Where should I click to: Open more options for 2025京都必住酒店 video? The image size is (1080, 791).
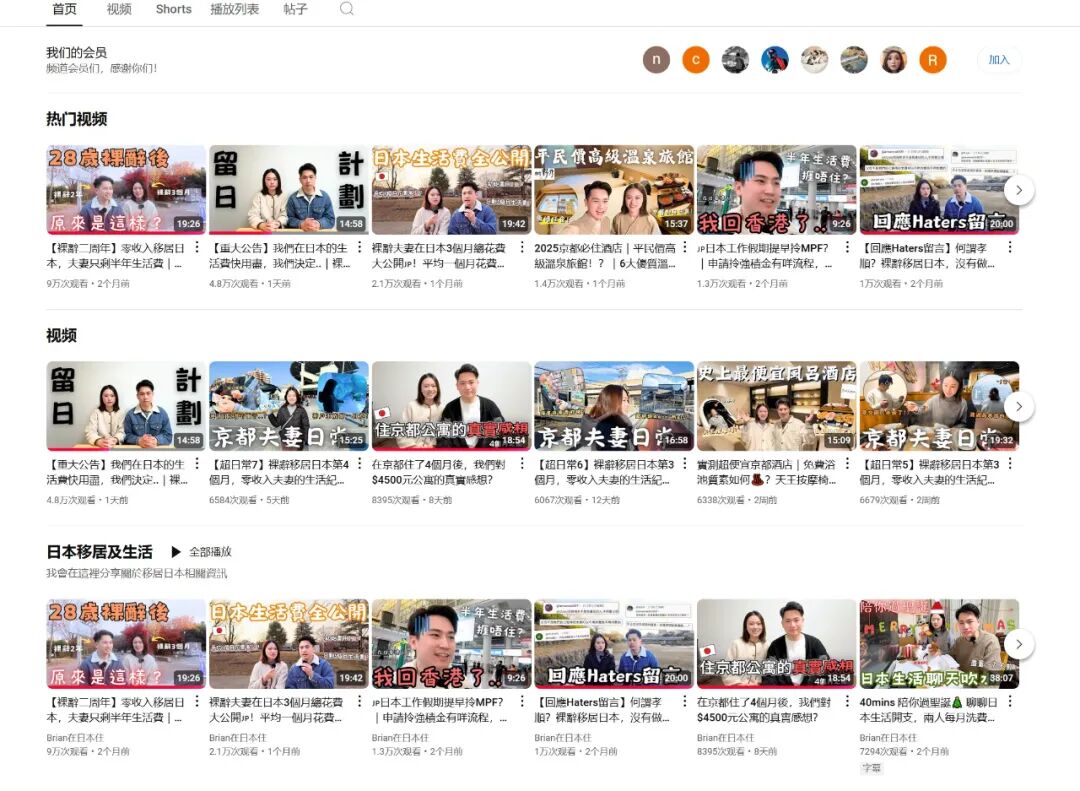click(x=685, y=247)
